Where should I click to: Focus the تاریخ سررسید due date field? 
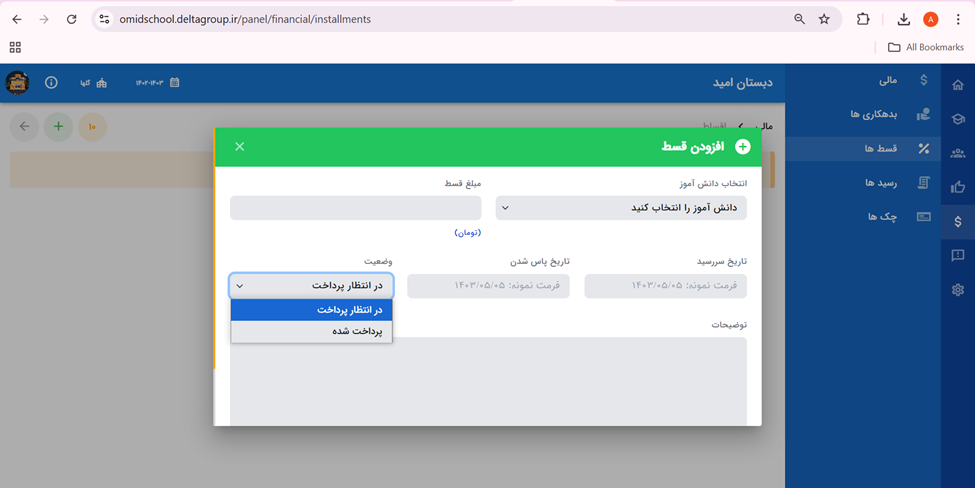pos(665,286)
